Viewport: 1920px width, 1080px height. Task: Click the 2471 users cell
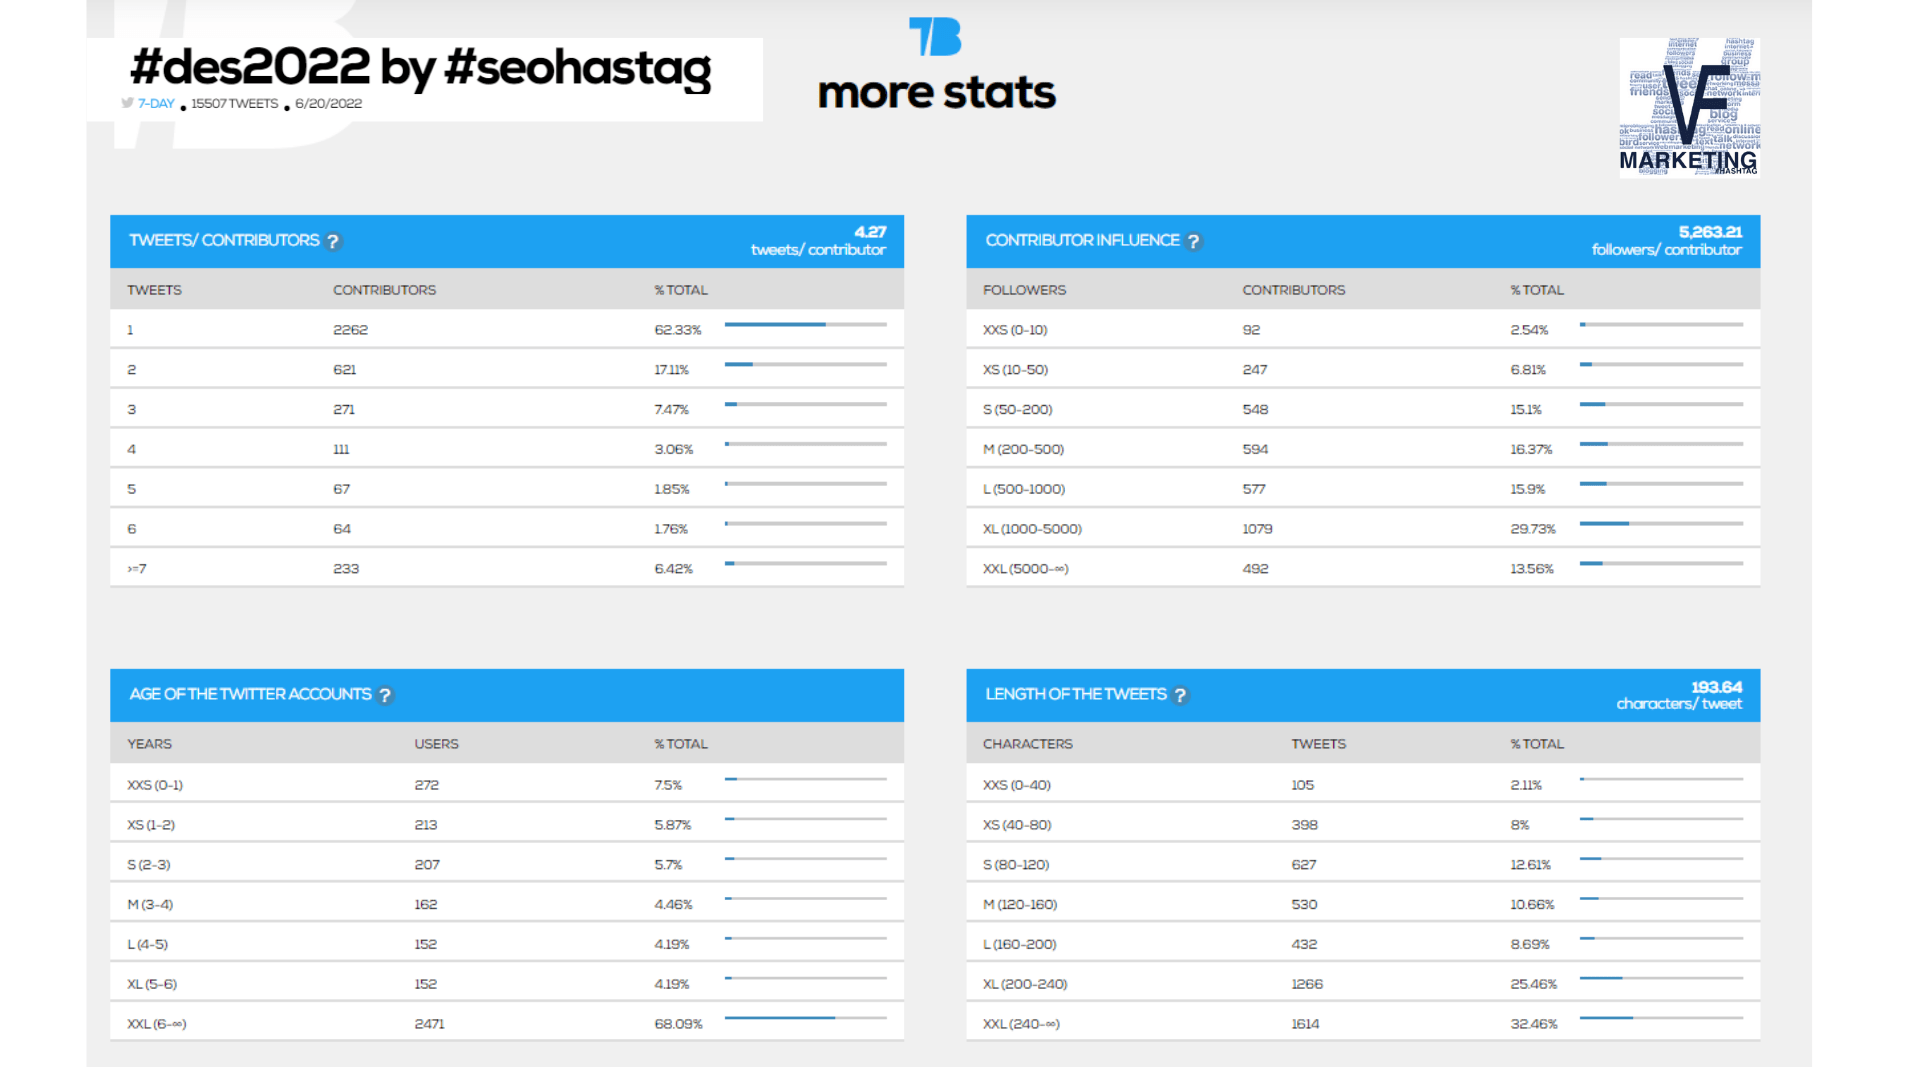[430, 1024]
